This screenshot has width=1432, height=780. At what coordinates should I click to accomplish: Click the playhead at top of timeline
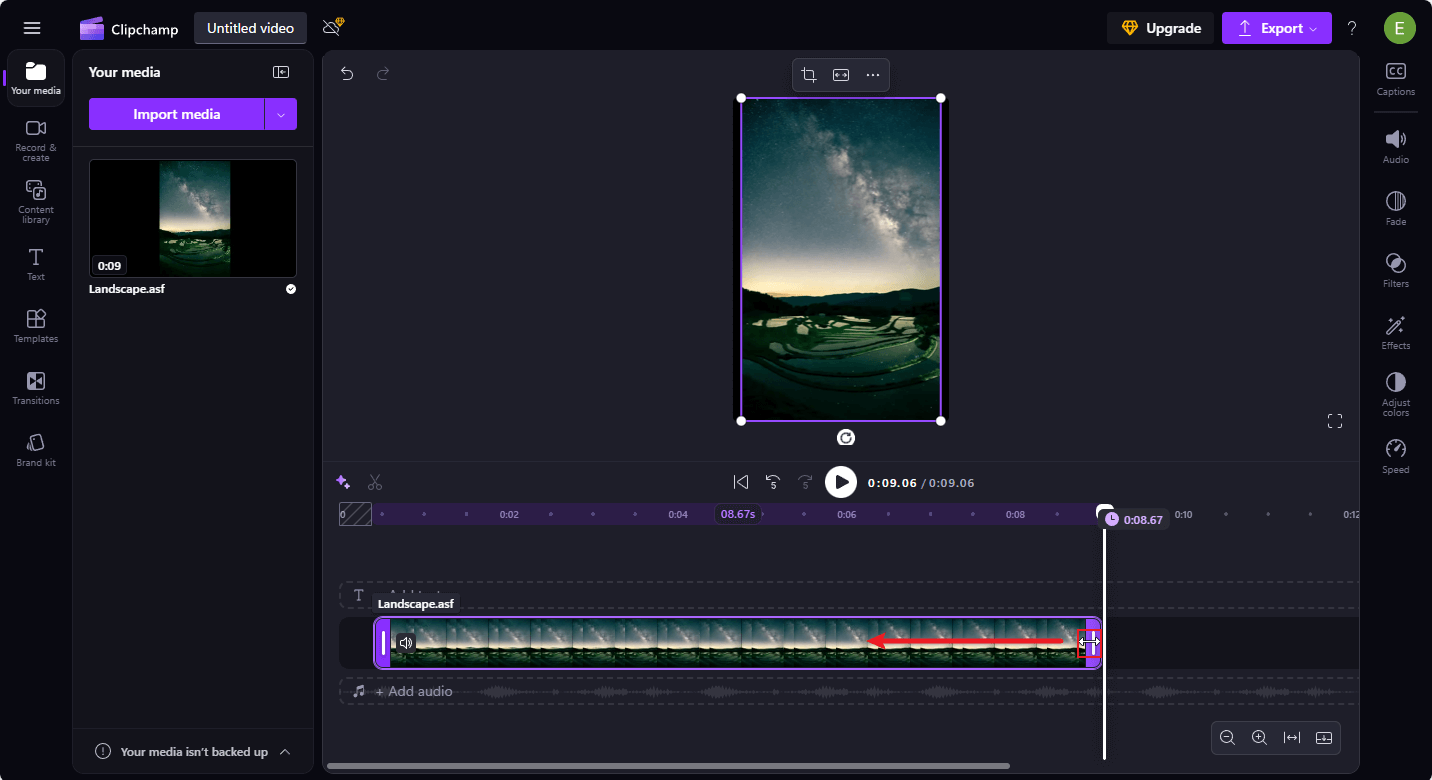coord(1104,511)
